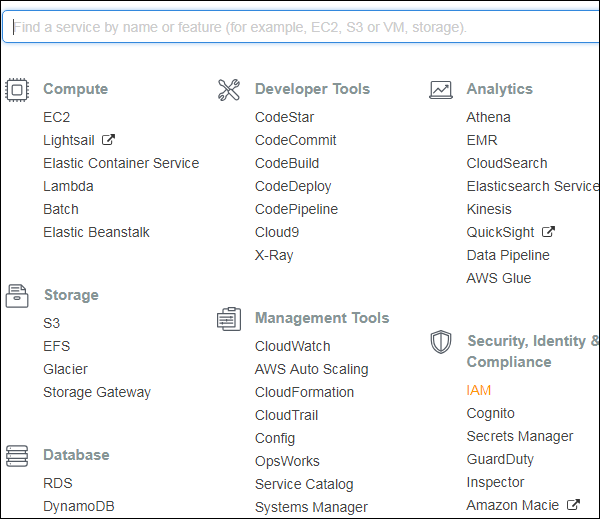Open DynamoDB under Database
Screen dimensions: 600x519
tap(79, 506)
